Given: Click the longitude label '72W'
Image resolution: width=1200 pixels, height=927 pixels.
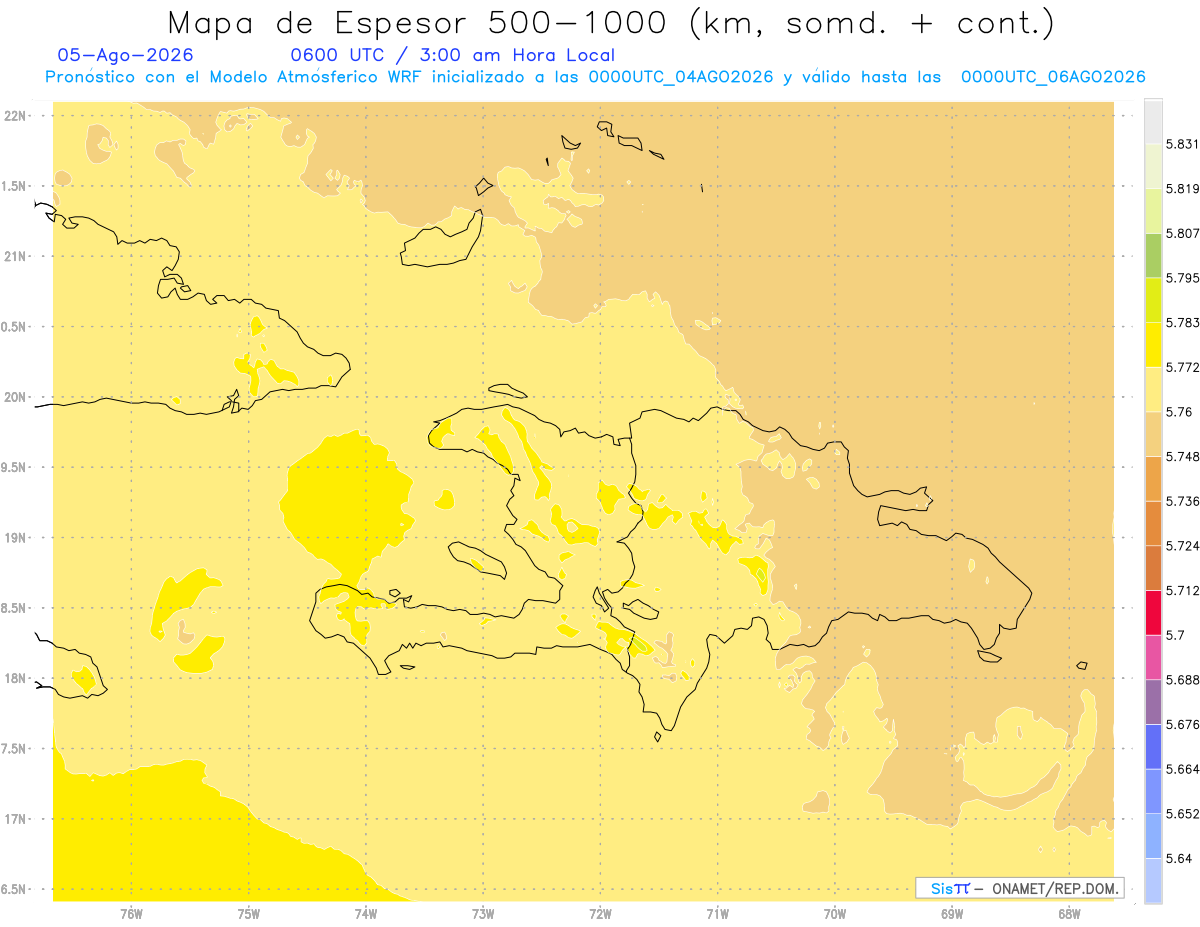Looking at the screenshot, I should coord(600,914).
